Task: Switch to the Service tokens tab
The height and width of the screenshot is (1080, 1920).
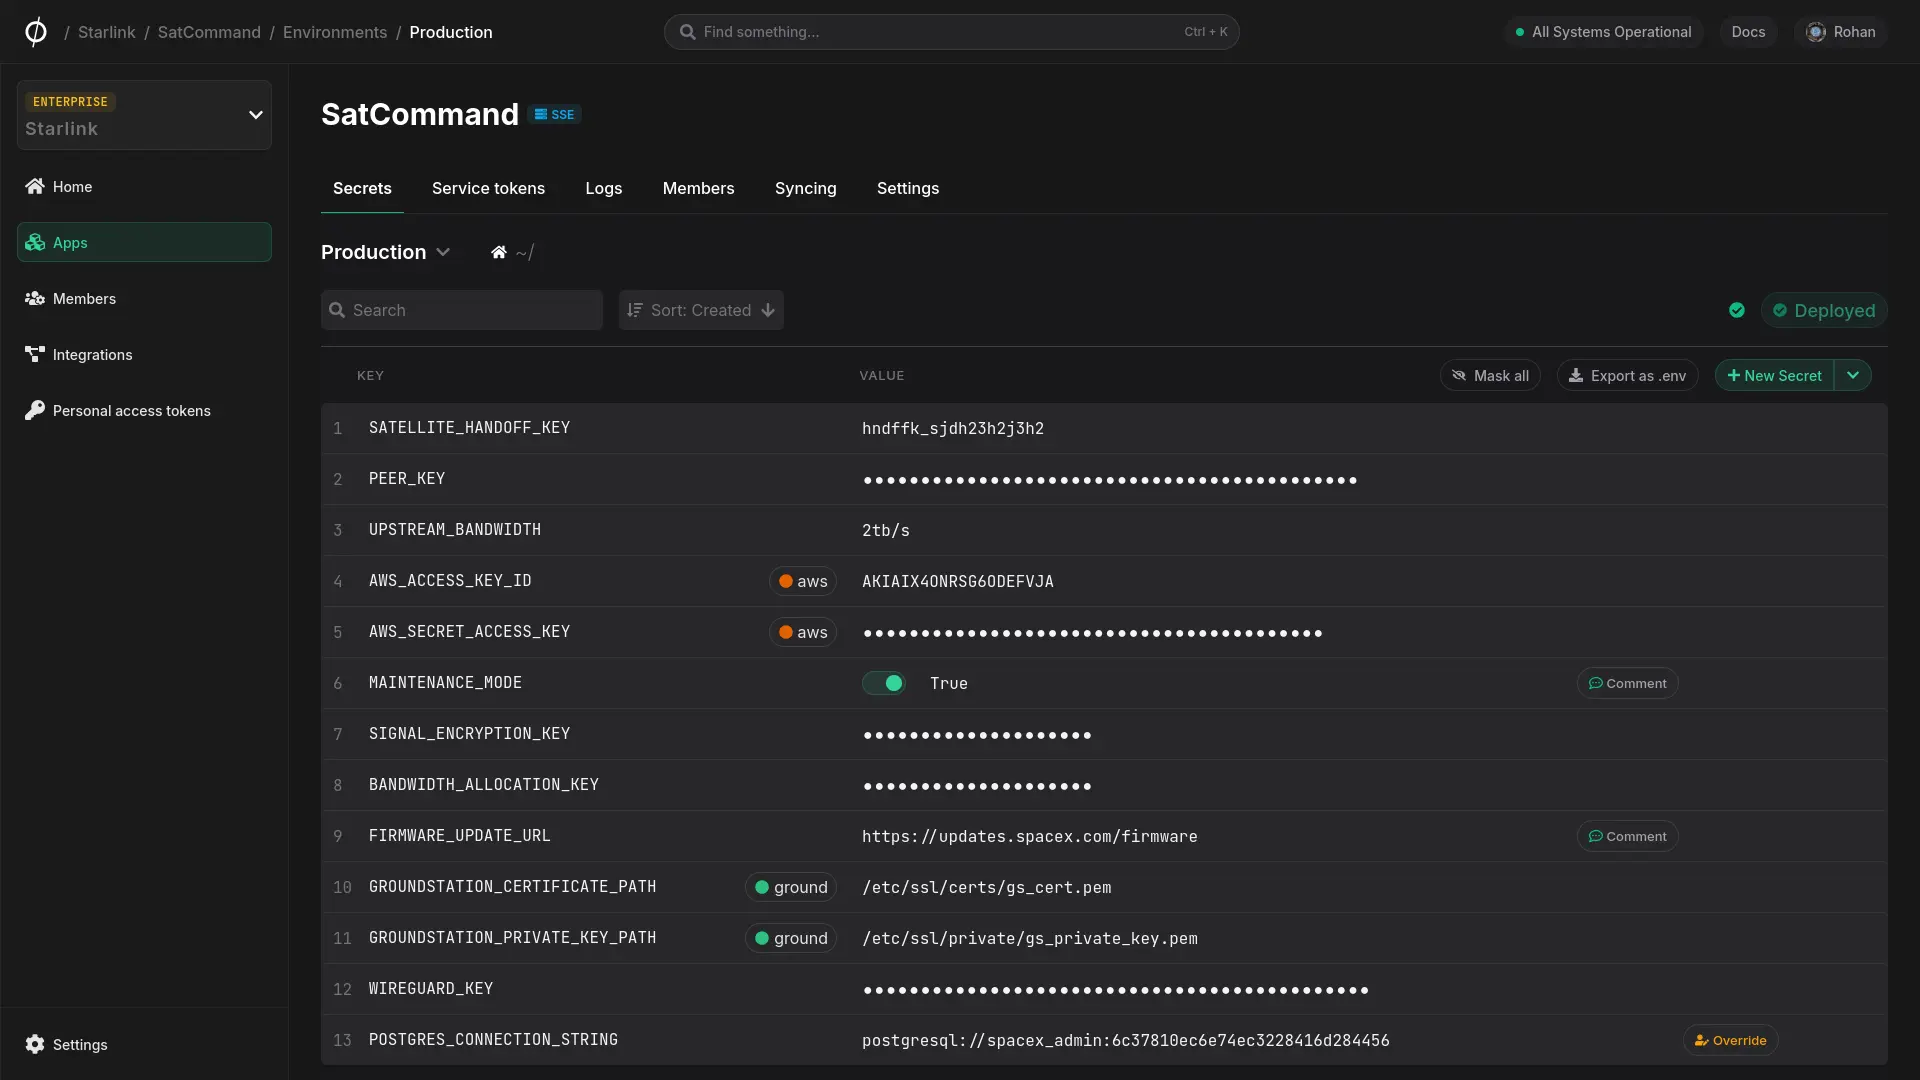Action: (488, 189)
